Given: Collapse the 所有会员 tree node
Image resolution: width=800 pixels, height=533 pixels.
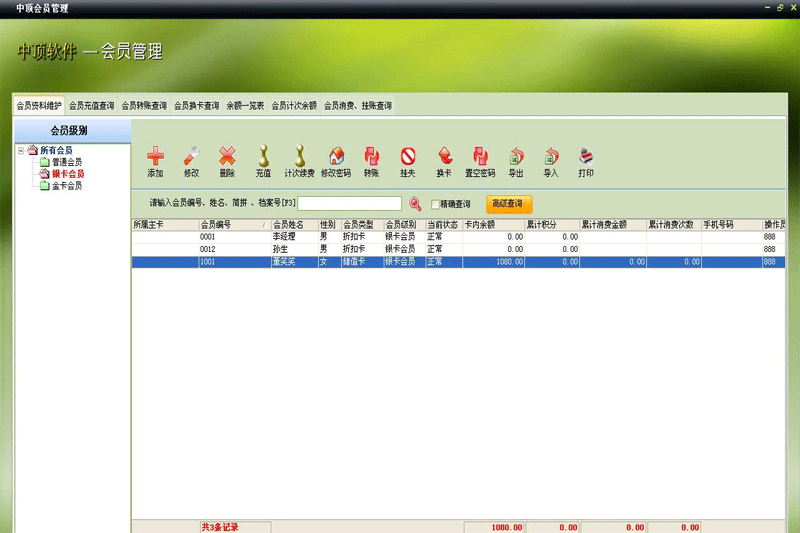Looking at the screenshot, I should click(x=21, y=150).
